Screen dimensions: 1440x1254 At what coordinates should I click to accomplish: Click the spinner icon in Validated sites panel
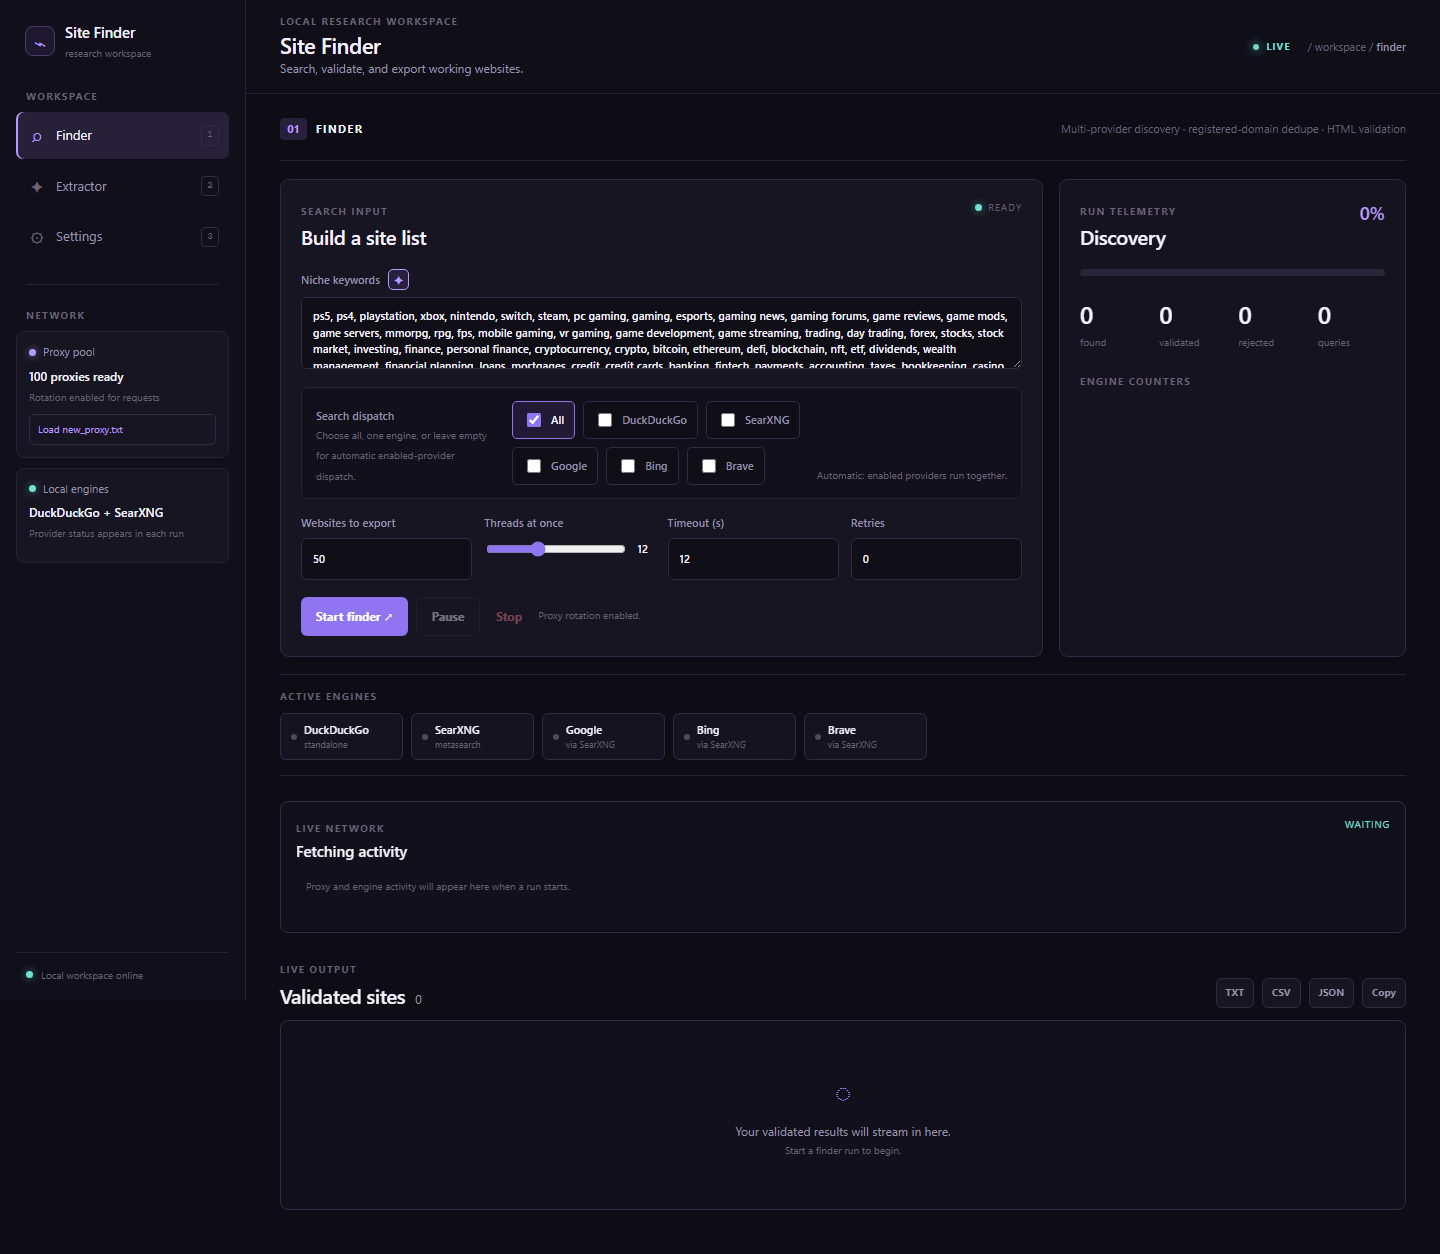(843, 1094)
